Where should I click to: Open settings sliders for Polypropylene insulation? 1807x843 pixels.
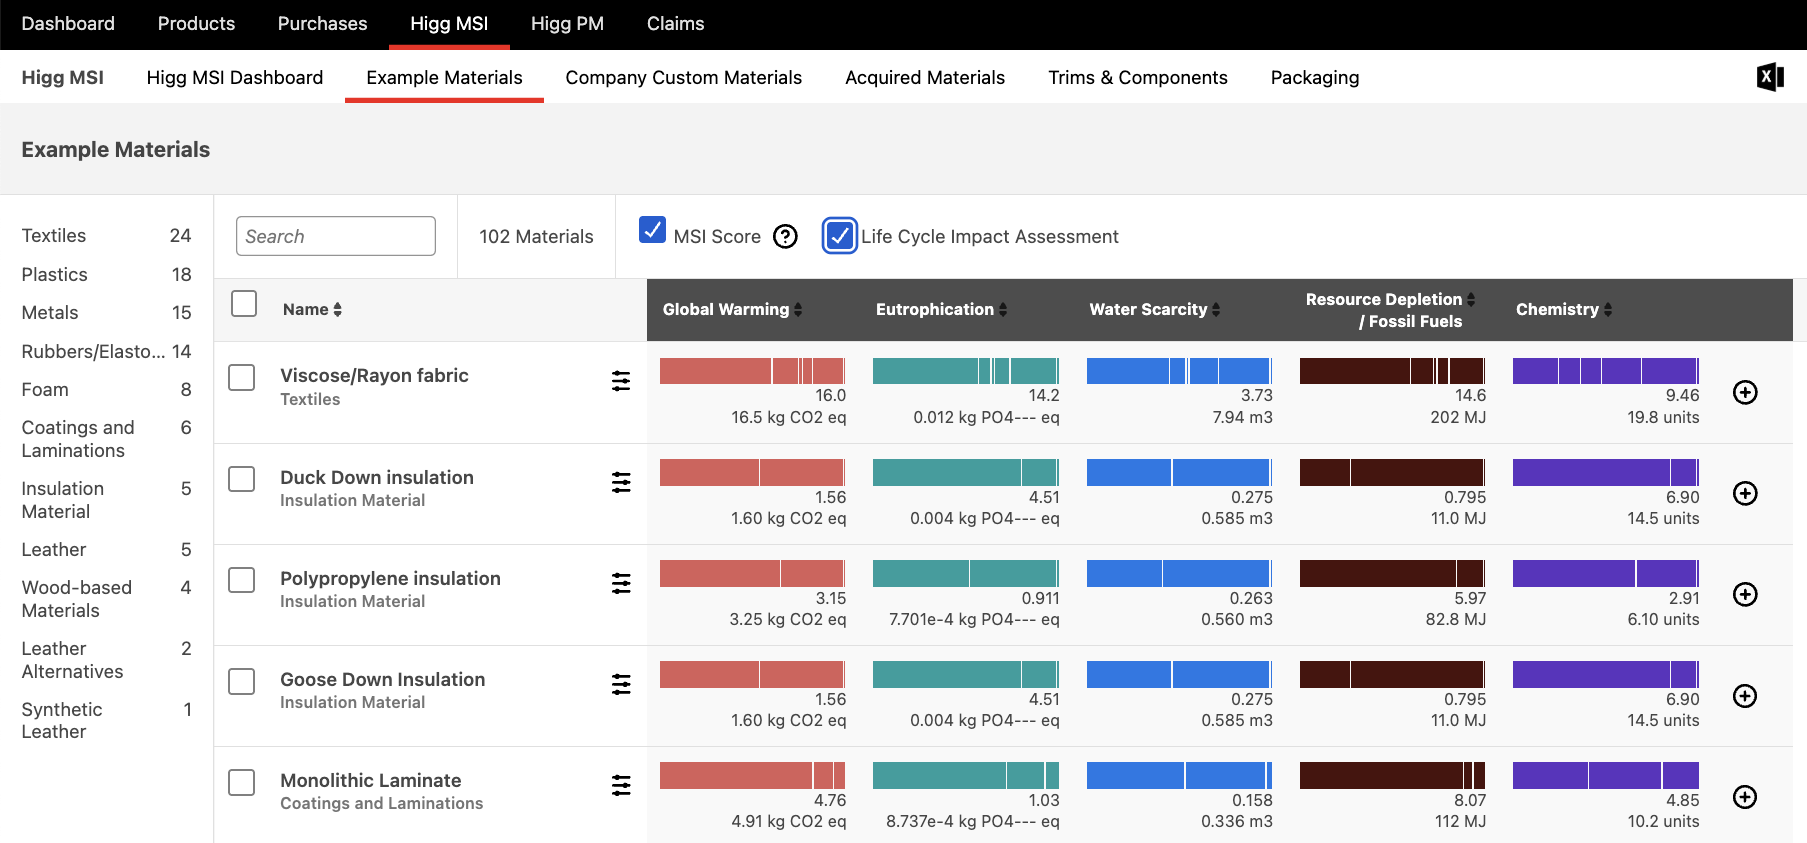click(621, 583)
